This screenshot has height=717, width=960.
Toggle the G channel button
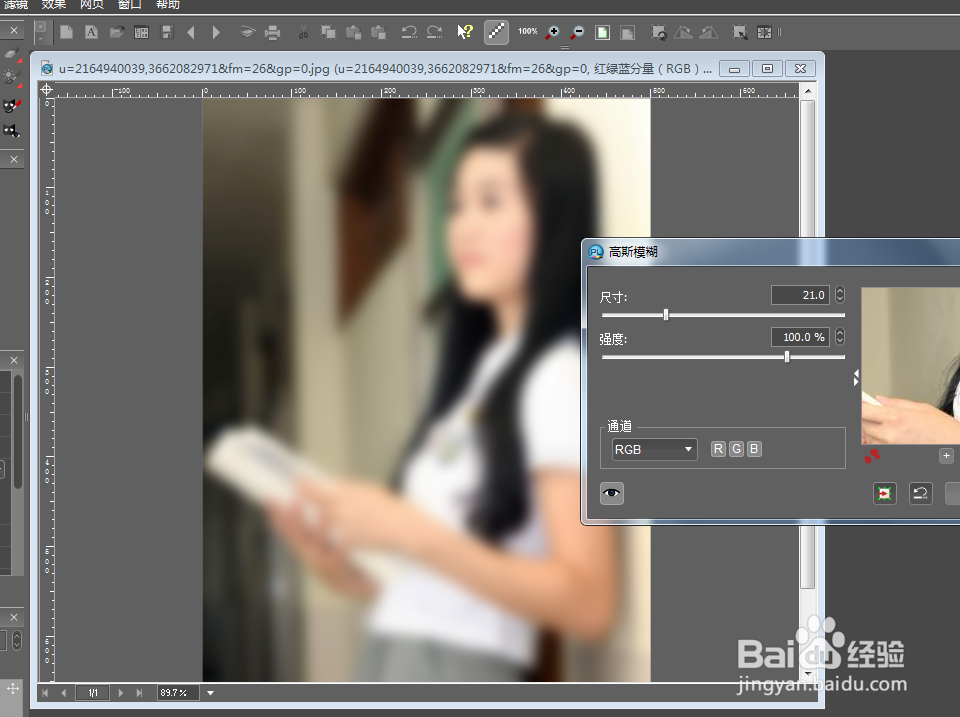coord(737,449)
